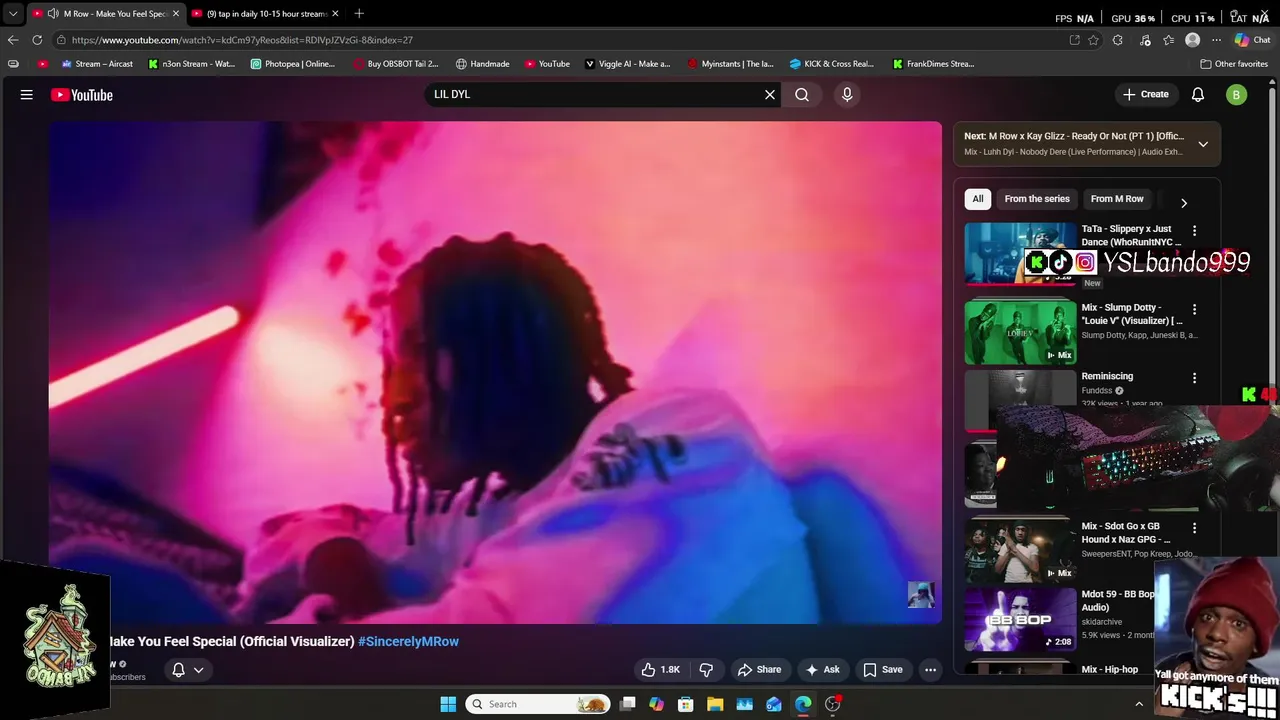The image size is (1280, 720).
Task: Open options for TaTa Slippery video
Action: (x=1194, y=231)
